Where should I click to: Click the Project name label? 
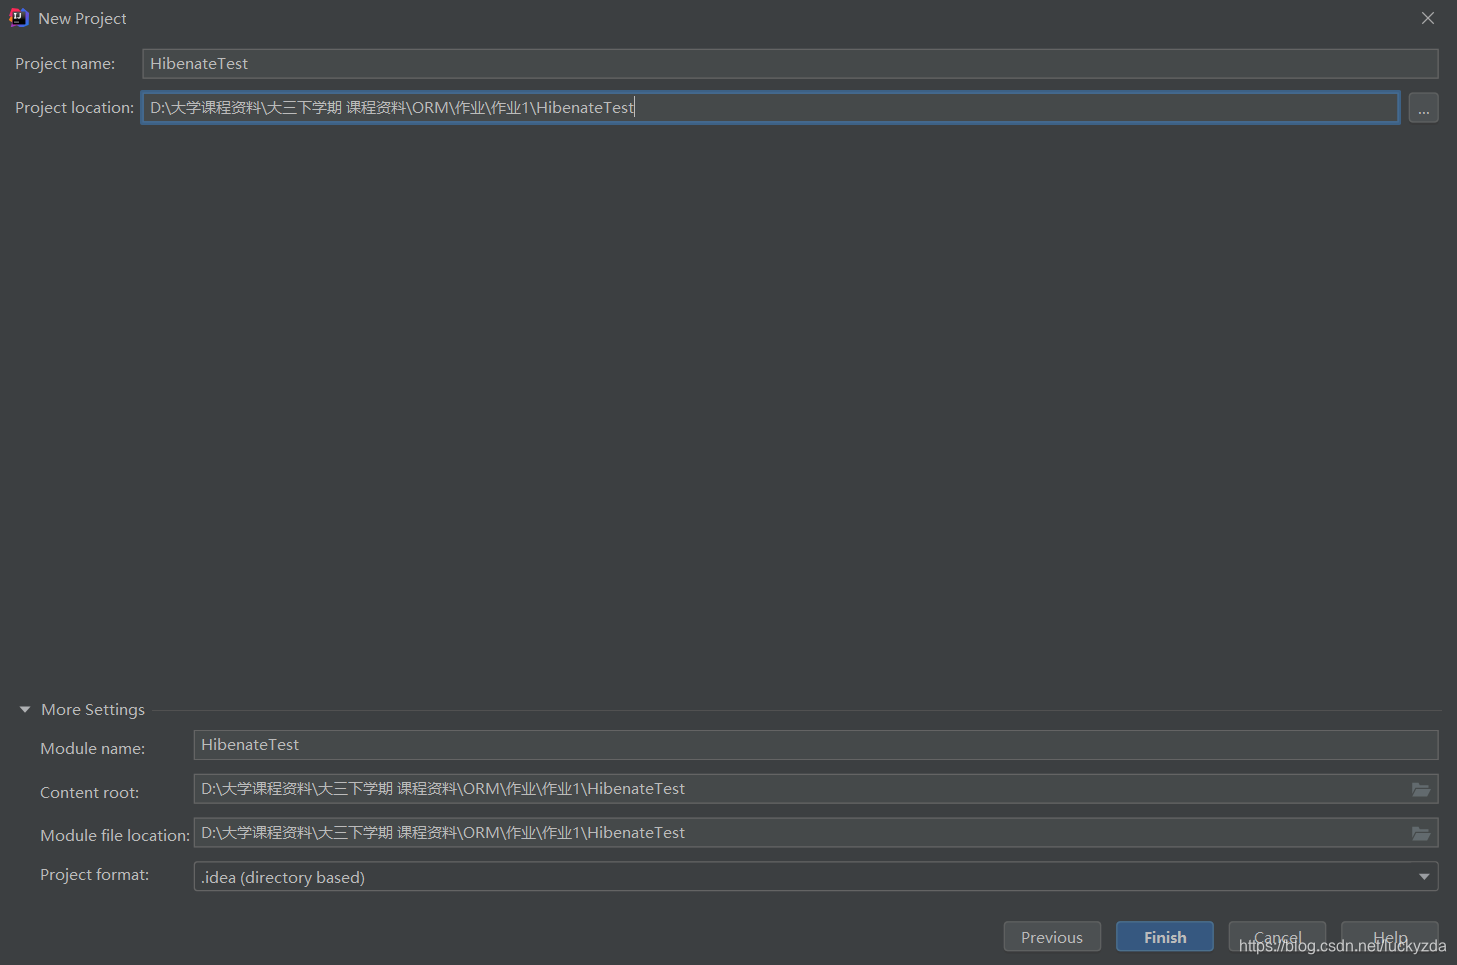click(65, 64)
